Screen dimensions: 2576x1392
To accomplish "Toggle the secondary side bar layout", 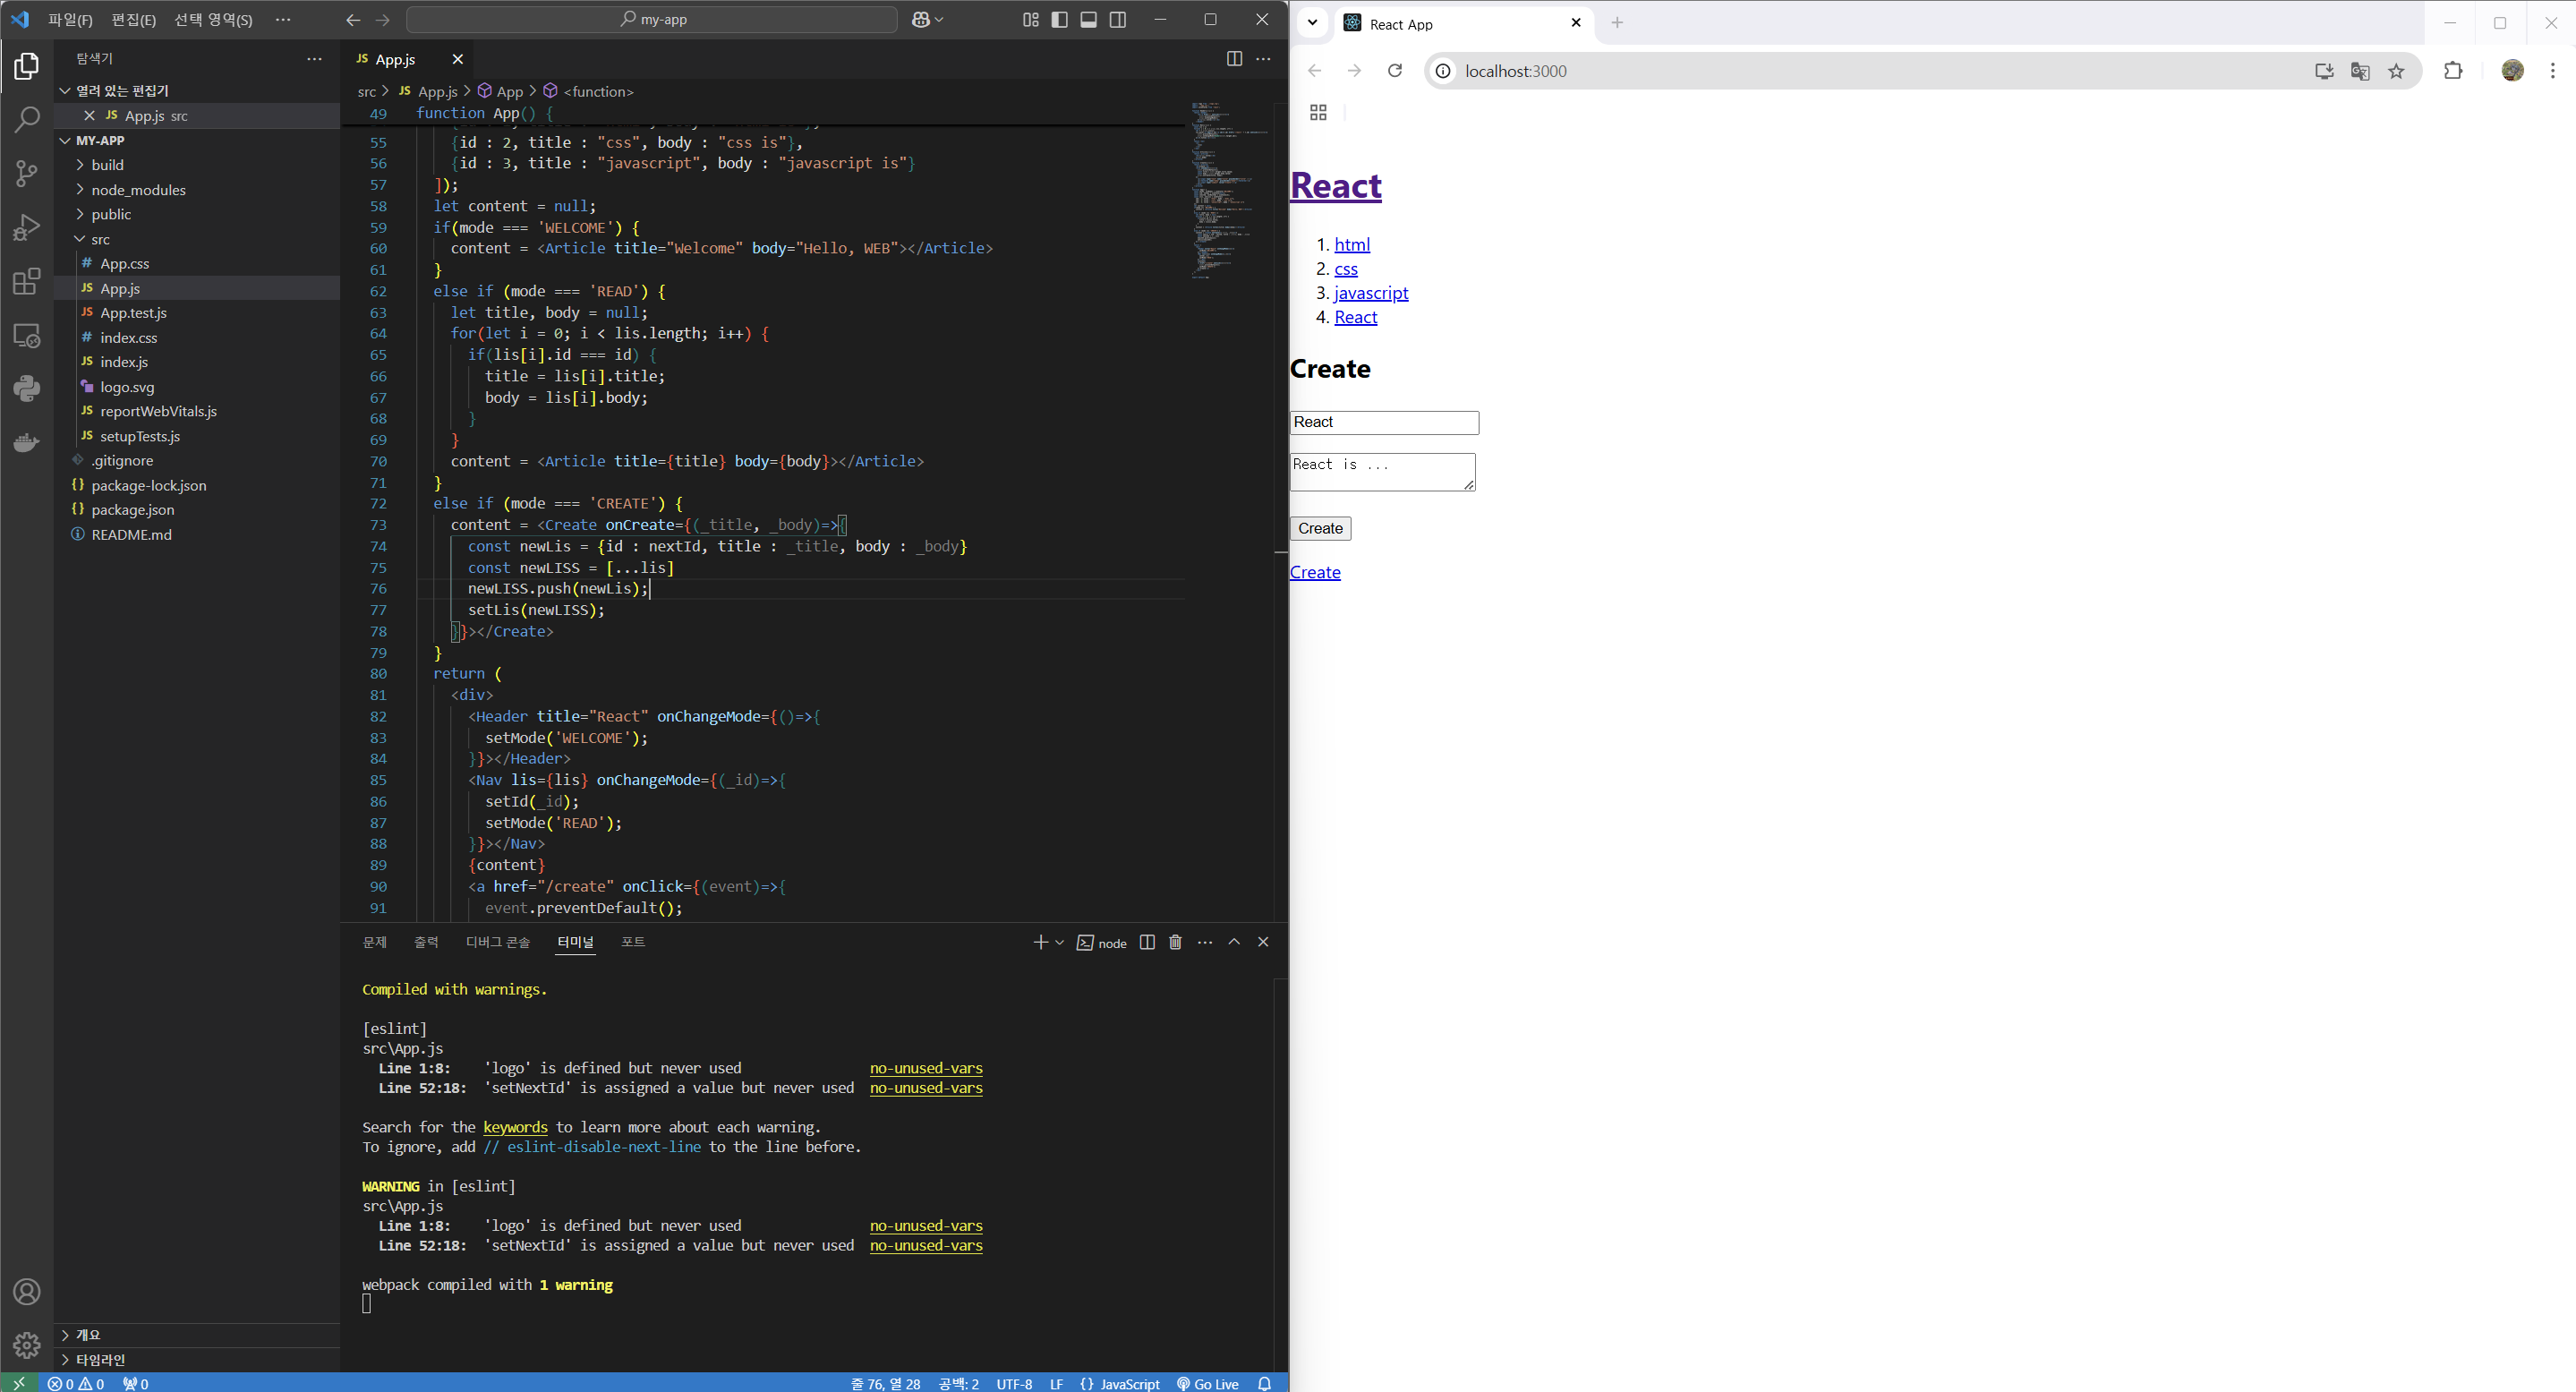I will pos(1118,20).
